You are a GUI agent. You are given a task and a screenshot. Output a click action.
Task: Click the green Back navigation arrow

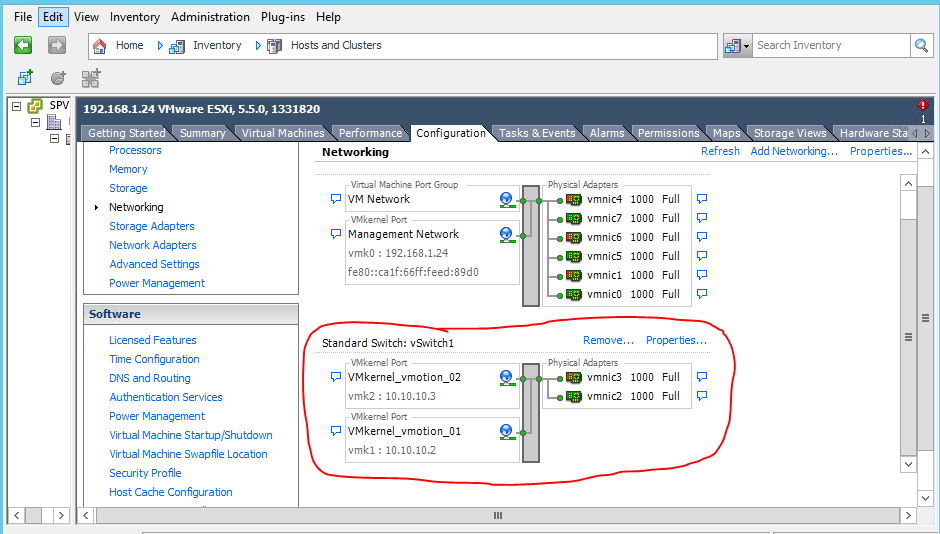tap(23, 45)
